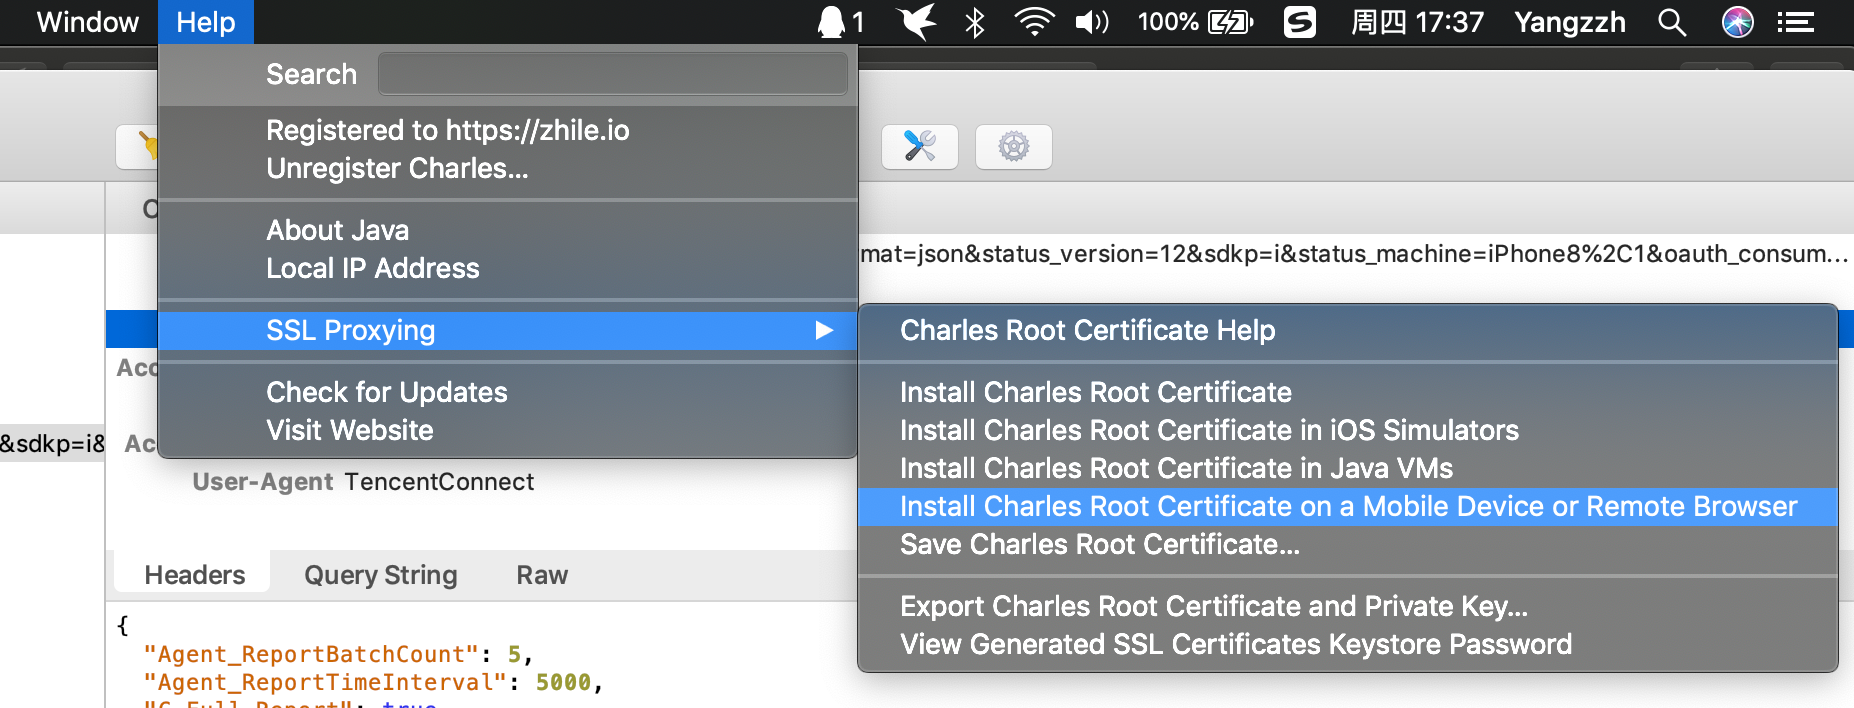
Task: Open Bluetooth menu bar icon
Action: (x=975, y=22)
